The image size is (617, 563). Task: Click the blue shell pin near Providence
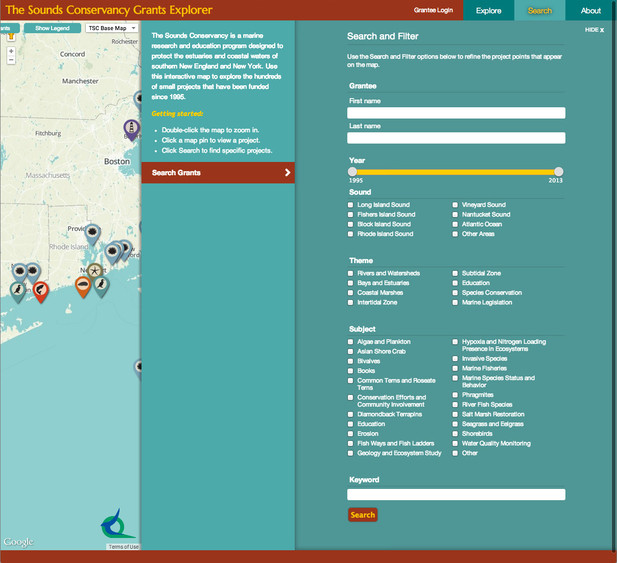pyautogui.click(x=92, y=233)
